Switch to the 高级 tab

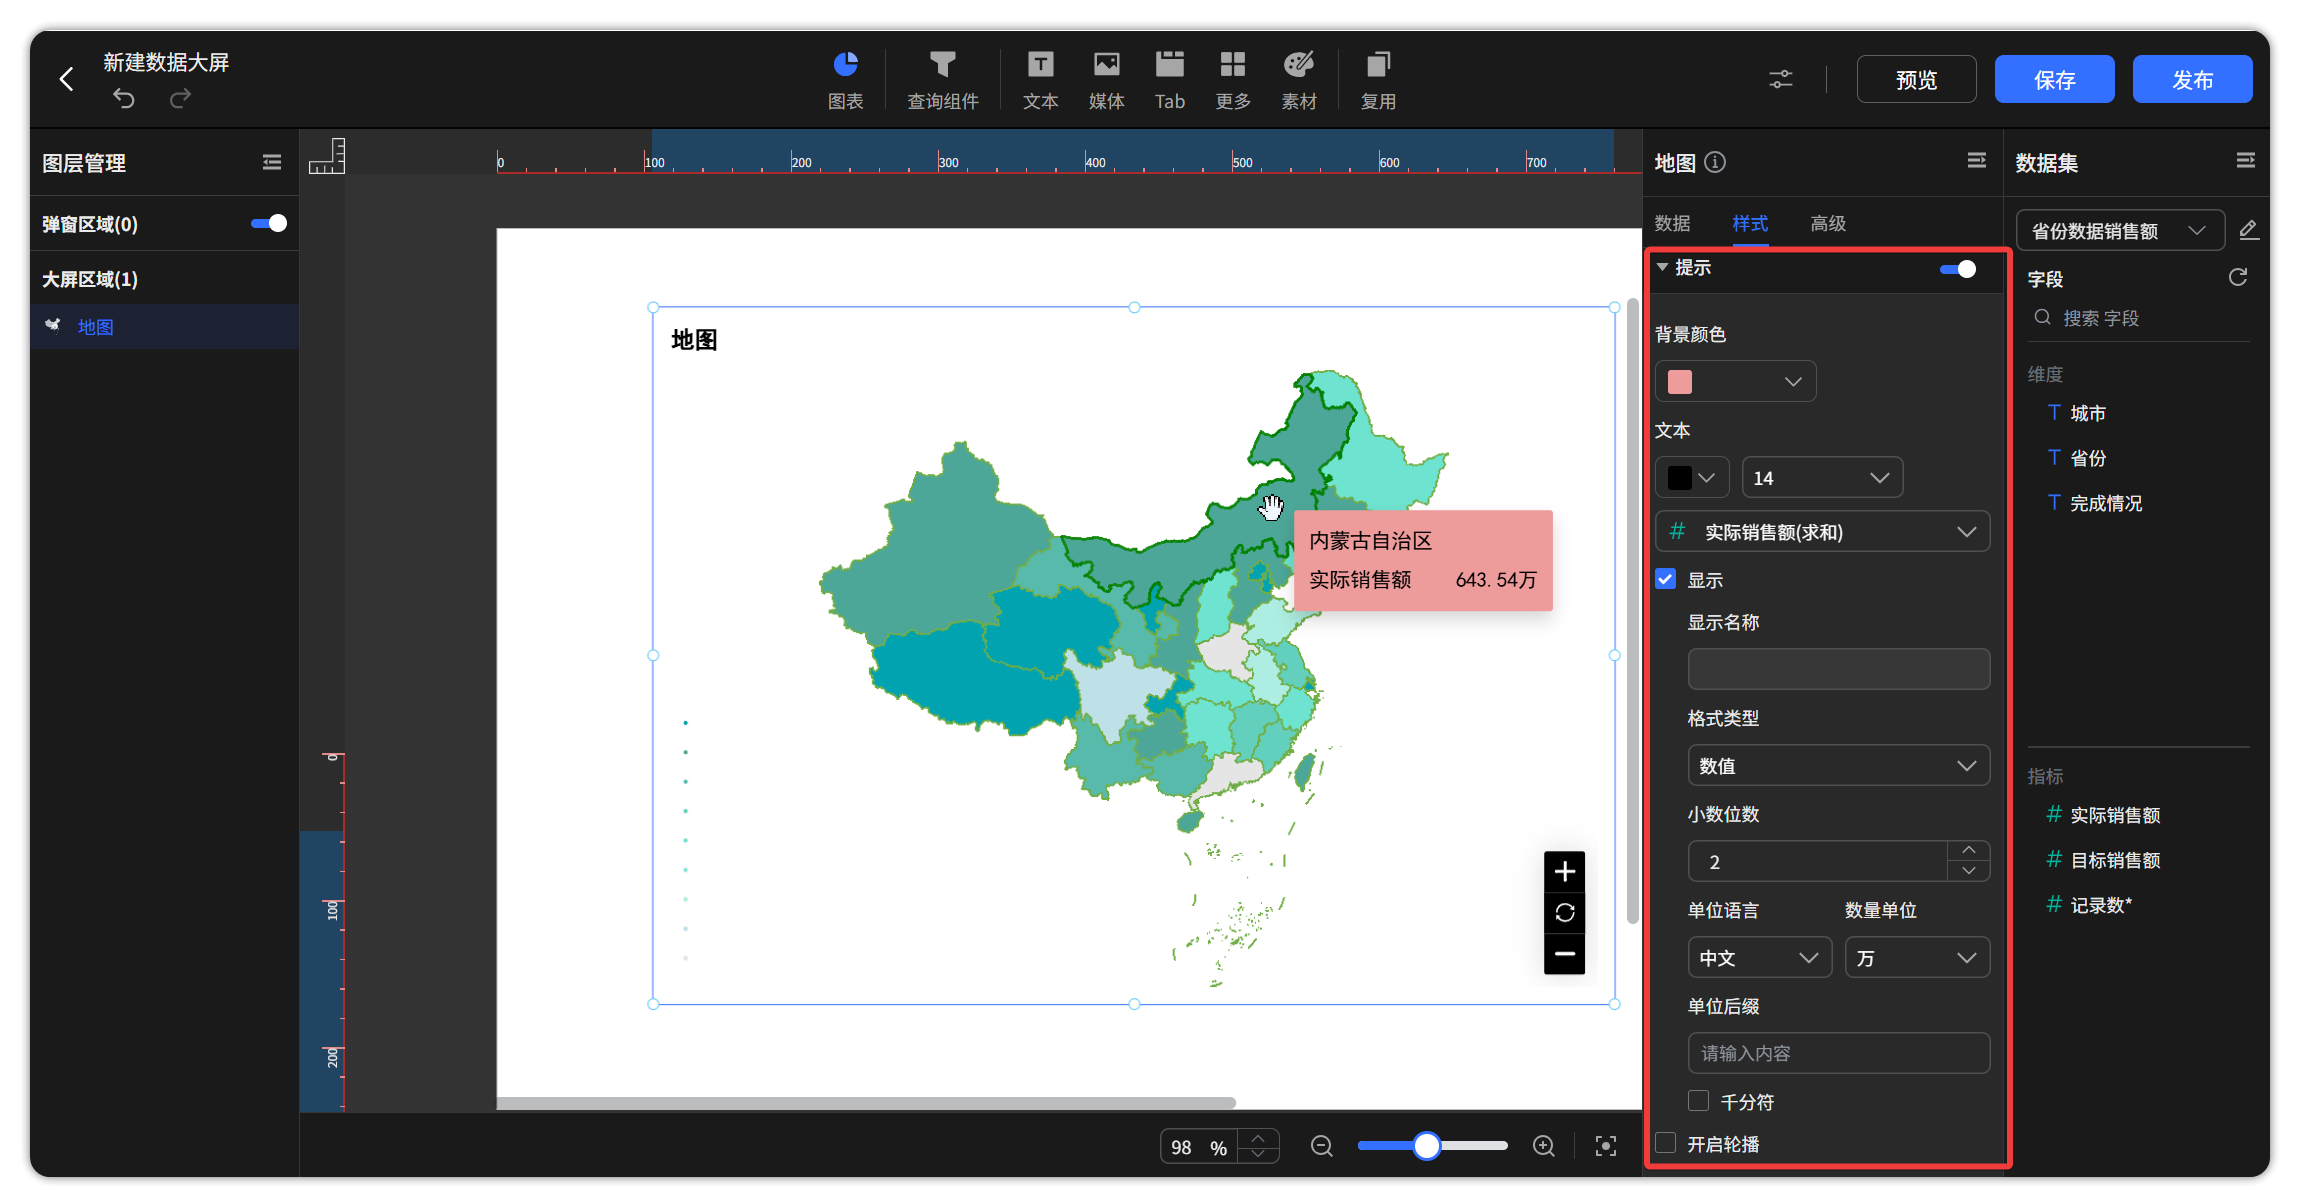[x=1828, y=223]
